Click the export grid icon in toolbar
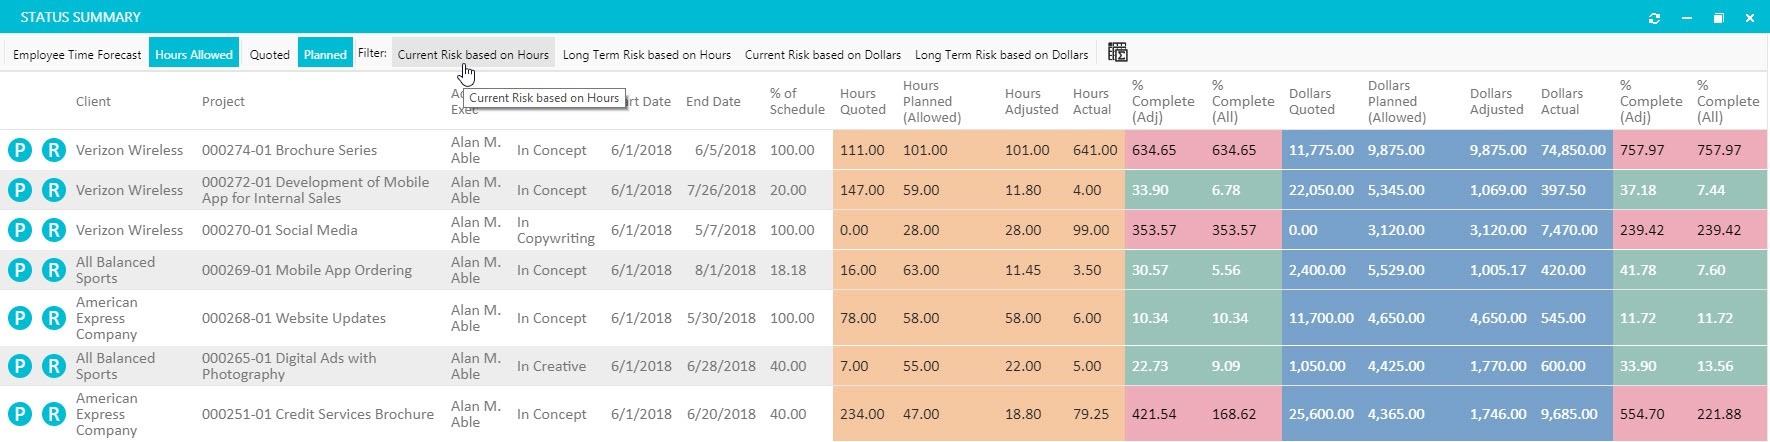This screenshot has height=442, width=1770. [1118, 53]
